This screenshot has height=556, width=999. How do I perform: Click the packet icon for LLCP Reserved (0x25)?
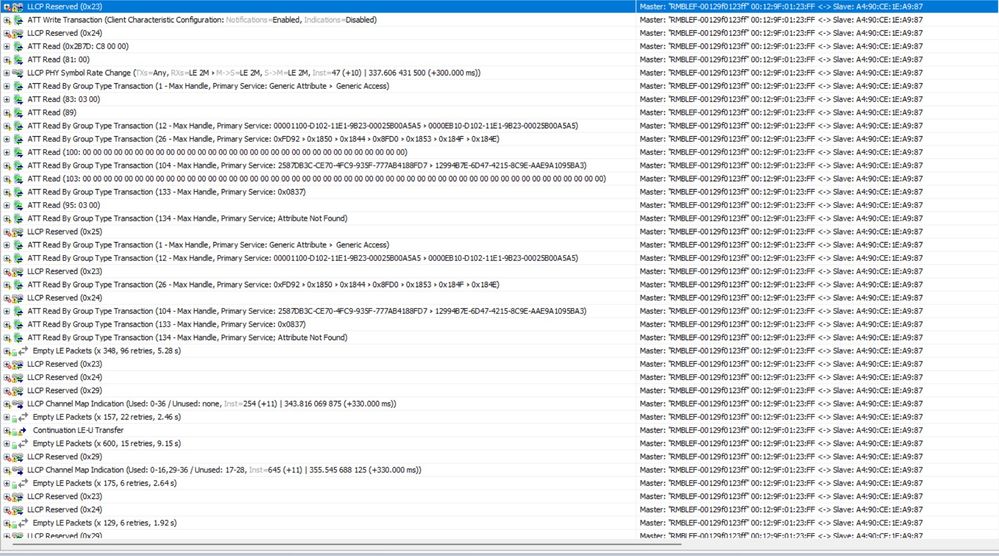18,232
